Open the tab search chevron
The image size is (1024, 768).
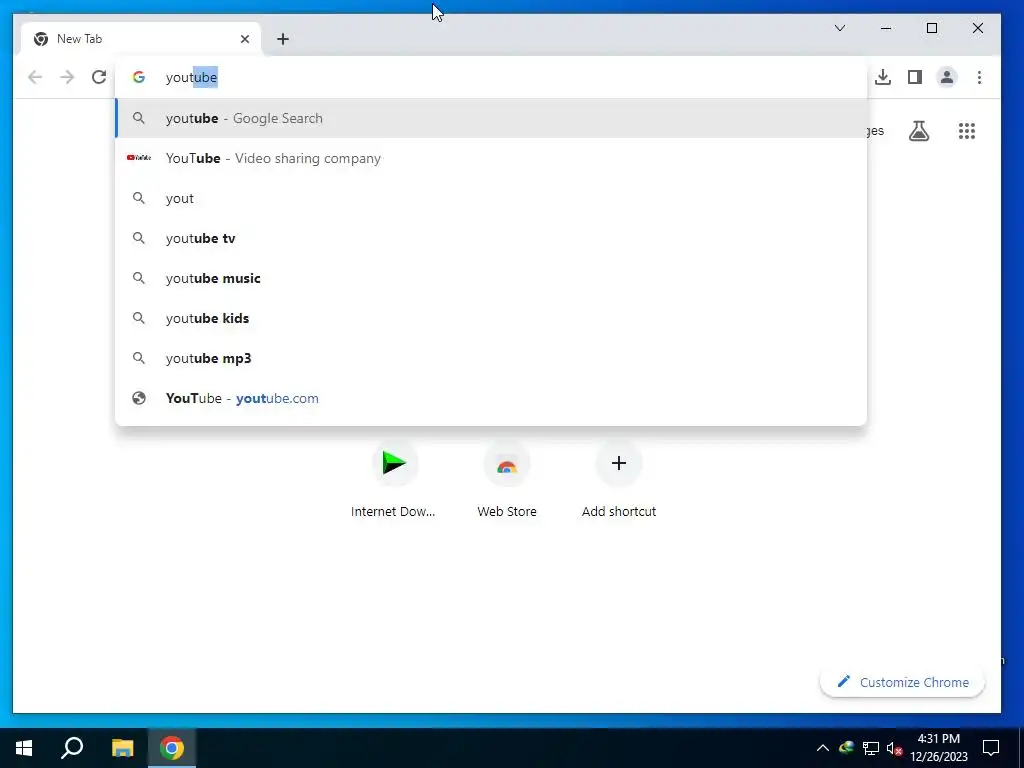(840, 28)
